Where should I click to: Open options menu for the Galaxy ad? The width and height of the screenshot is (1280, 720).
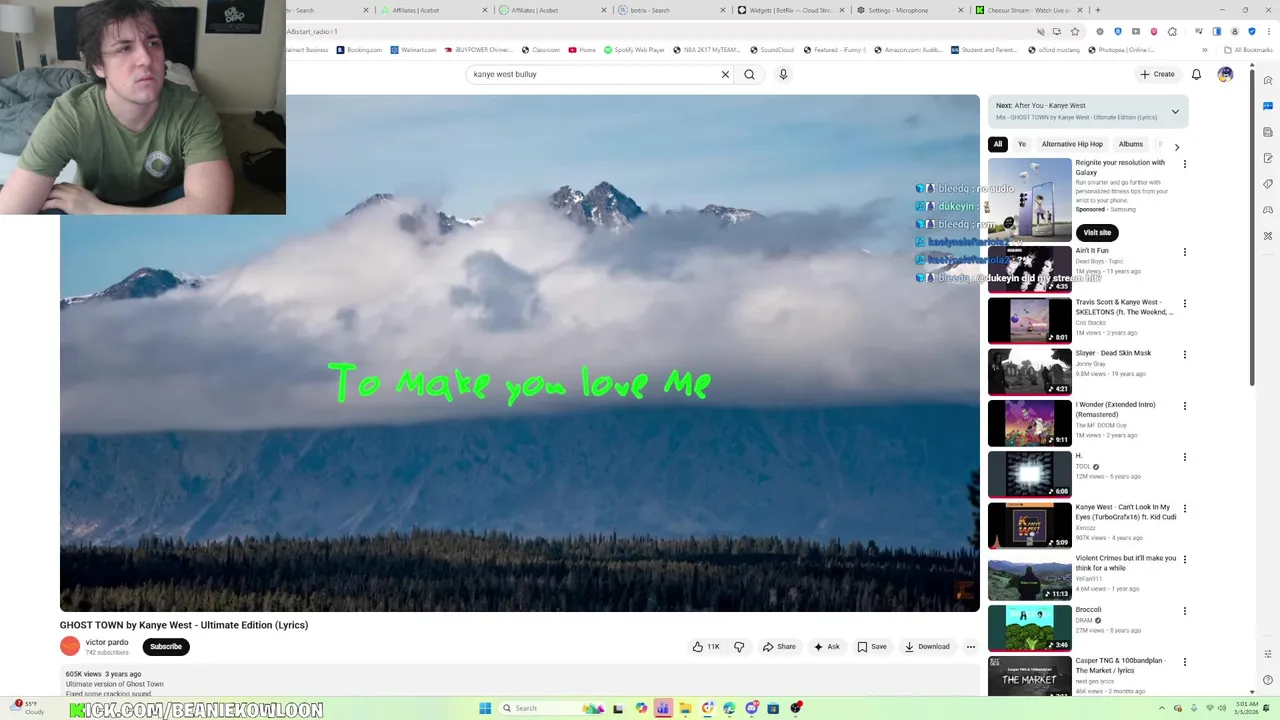pyautogui.click(x=1185, y=164)
